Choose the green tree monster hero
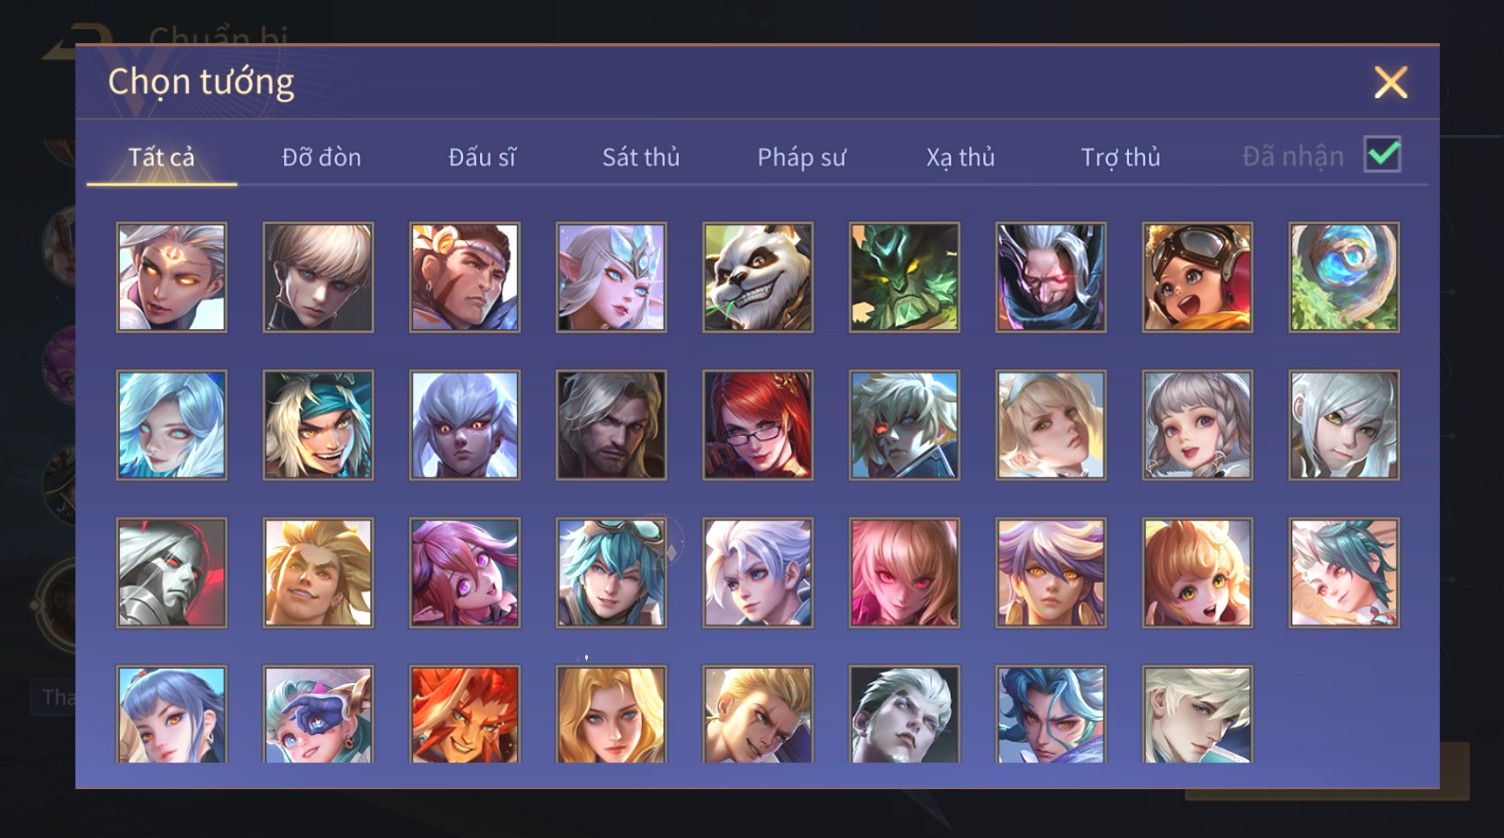The width and height of the screenshot is (1504, 838). (904, 277)
